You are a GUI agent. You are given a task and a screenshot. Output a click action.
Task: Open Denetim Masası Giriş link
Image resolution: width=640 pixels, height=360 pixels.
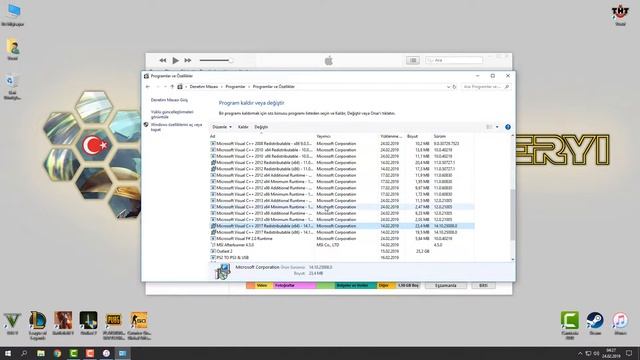pos(169,100)
